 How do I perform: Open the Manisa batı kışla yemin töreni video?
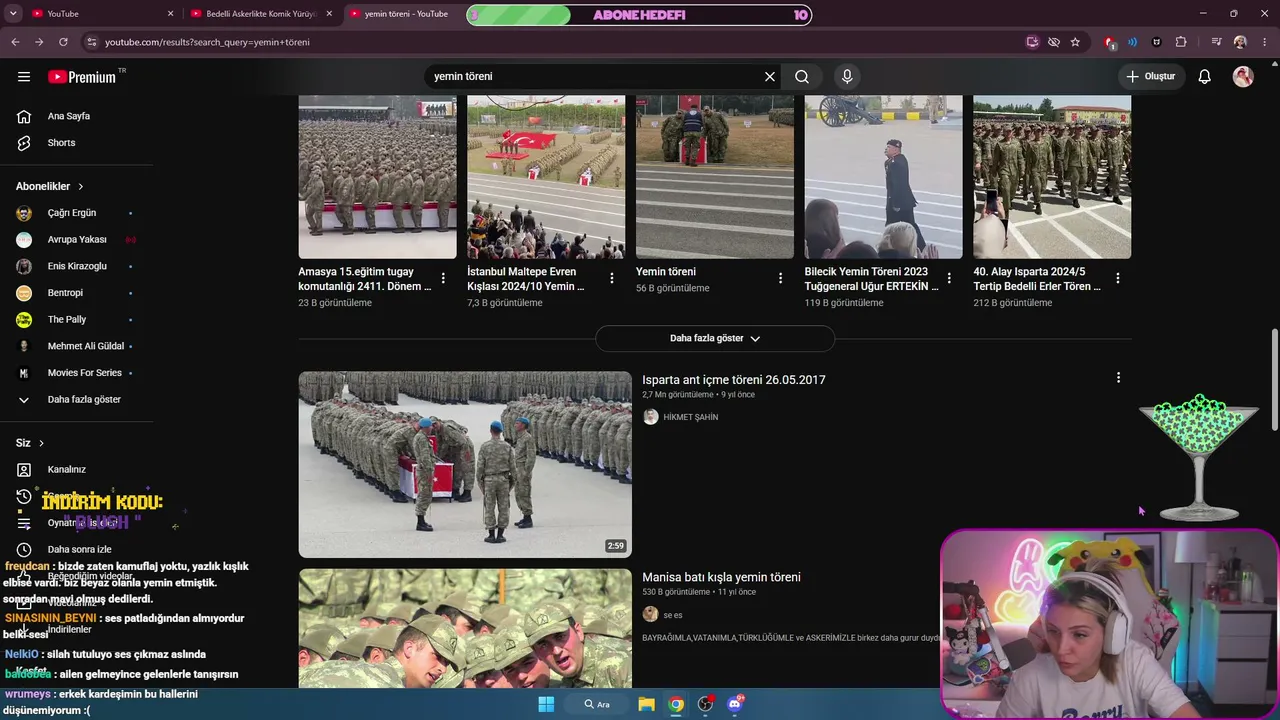coord(721,578)
